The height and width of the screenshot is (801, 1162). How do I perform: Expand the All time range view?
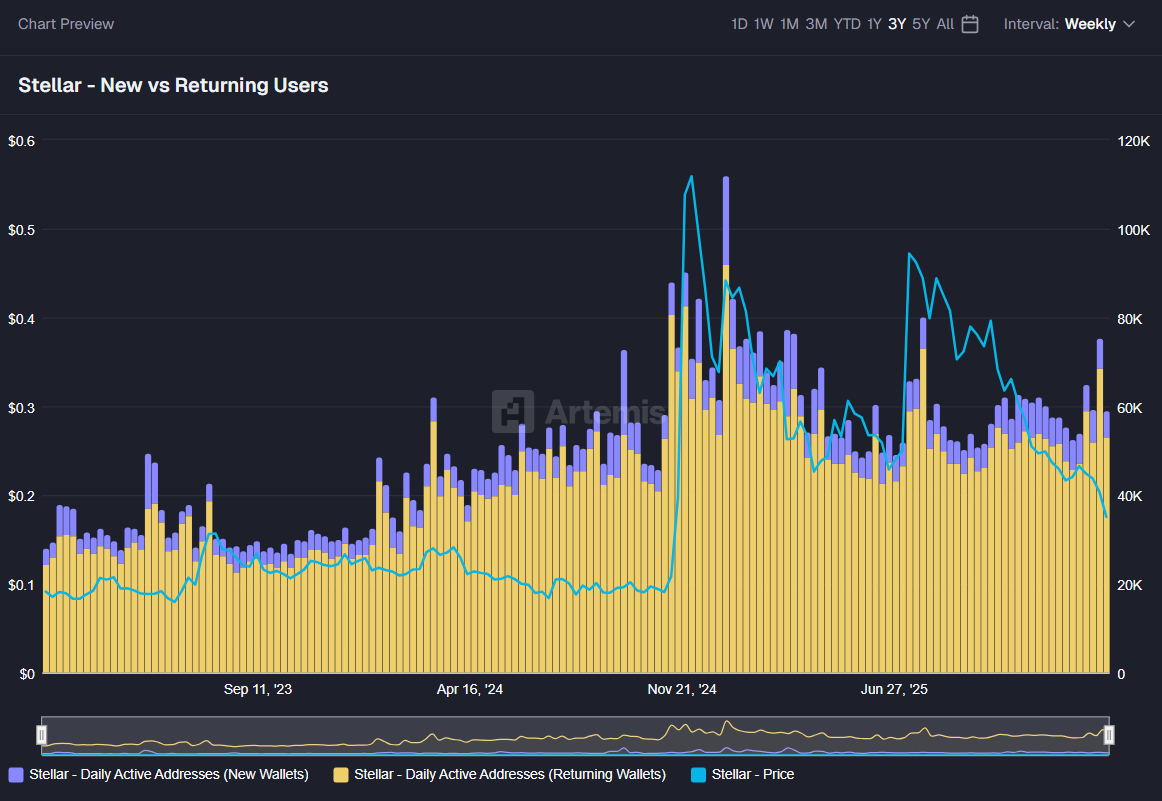click(944, 23)
